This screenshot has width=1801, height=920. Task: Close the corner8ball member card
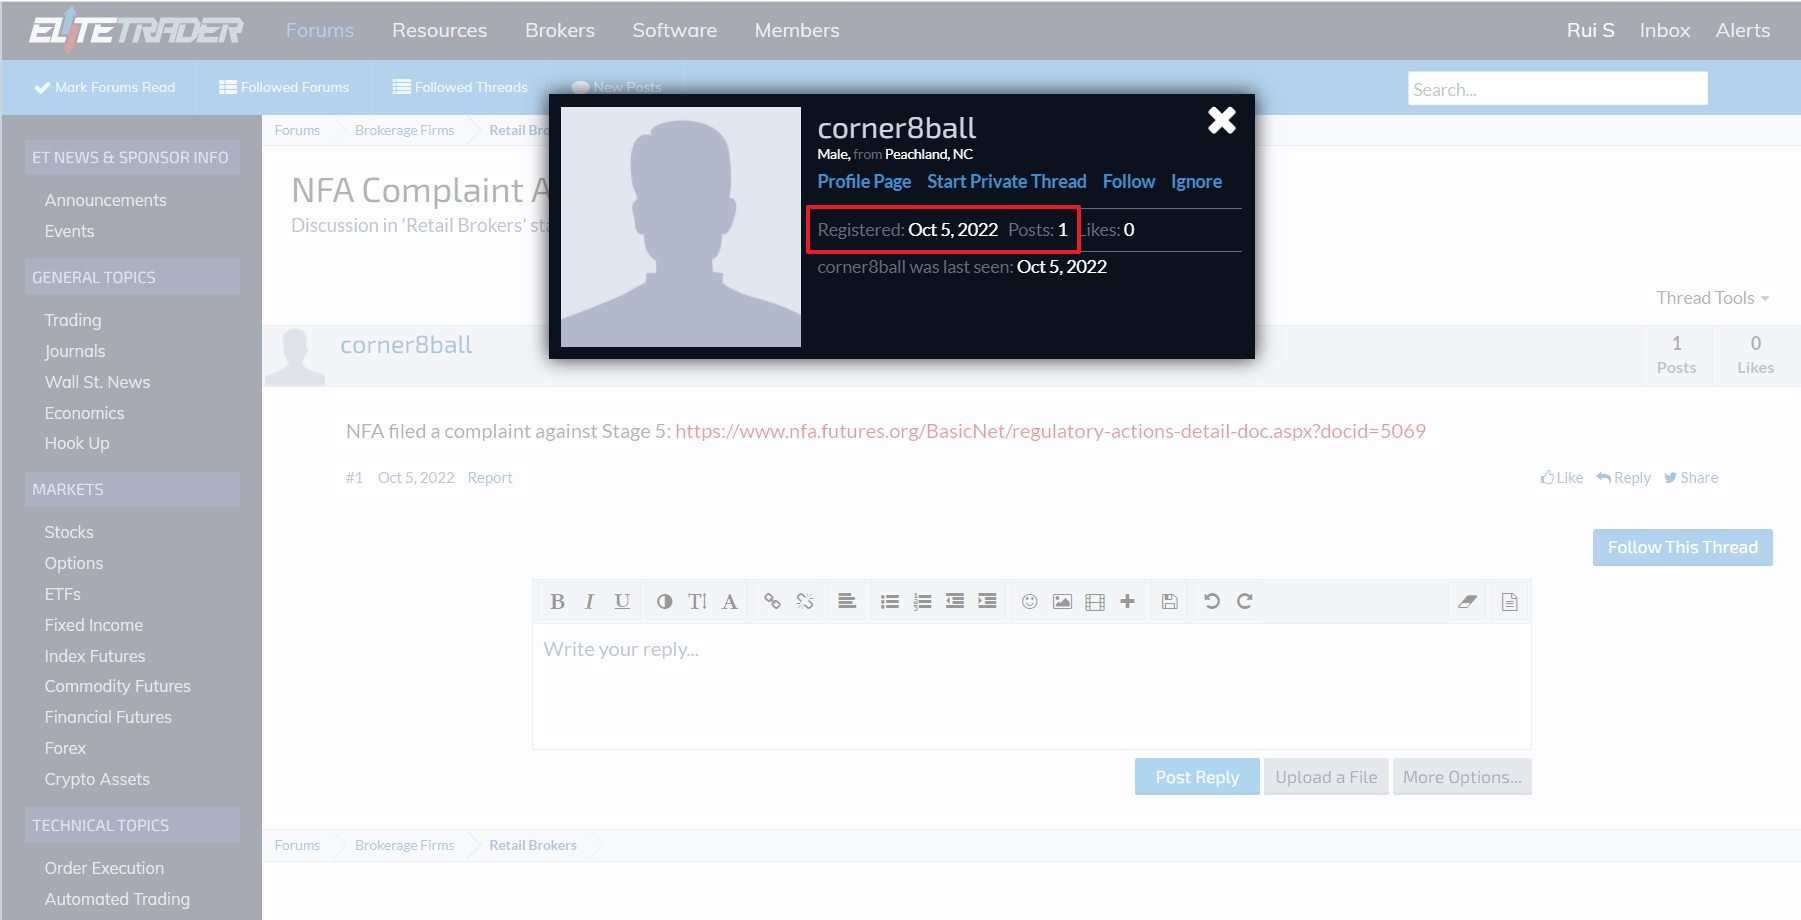[x=1222, y=120]
